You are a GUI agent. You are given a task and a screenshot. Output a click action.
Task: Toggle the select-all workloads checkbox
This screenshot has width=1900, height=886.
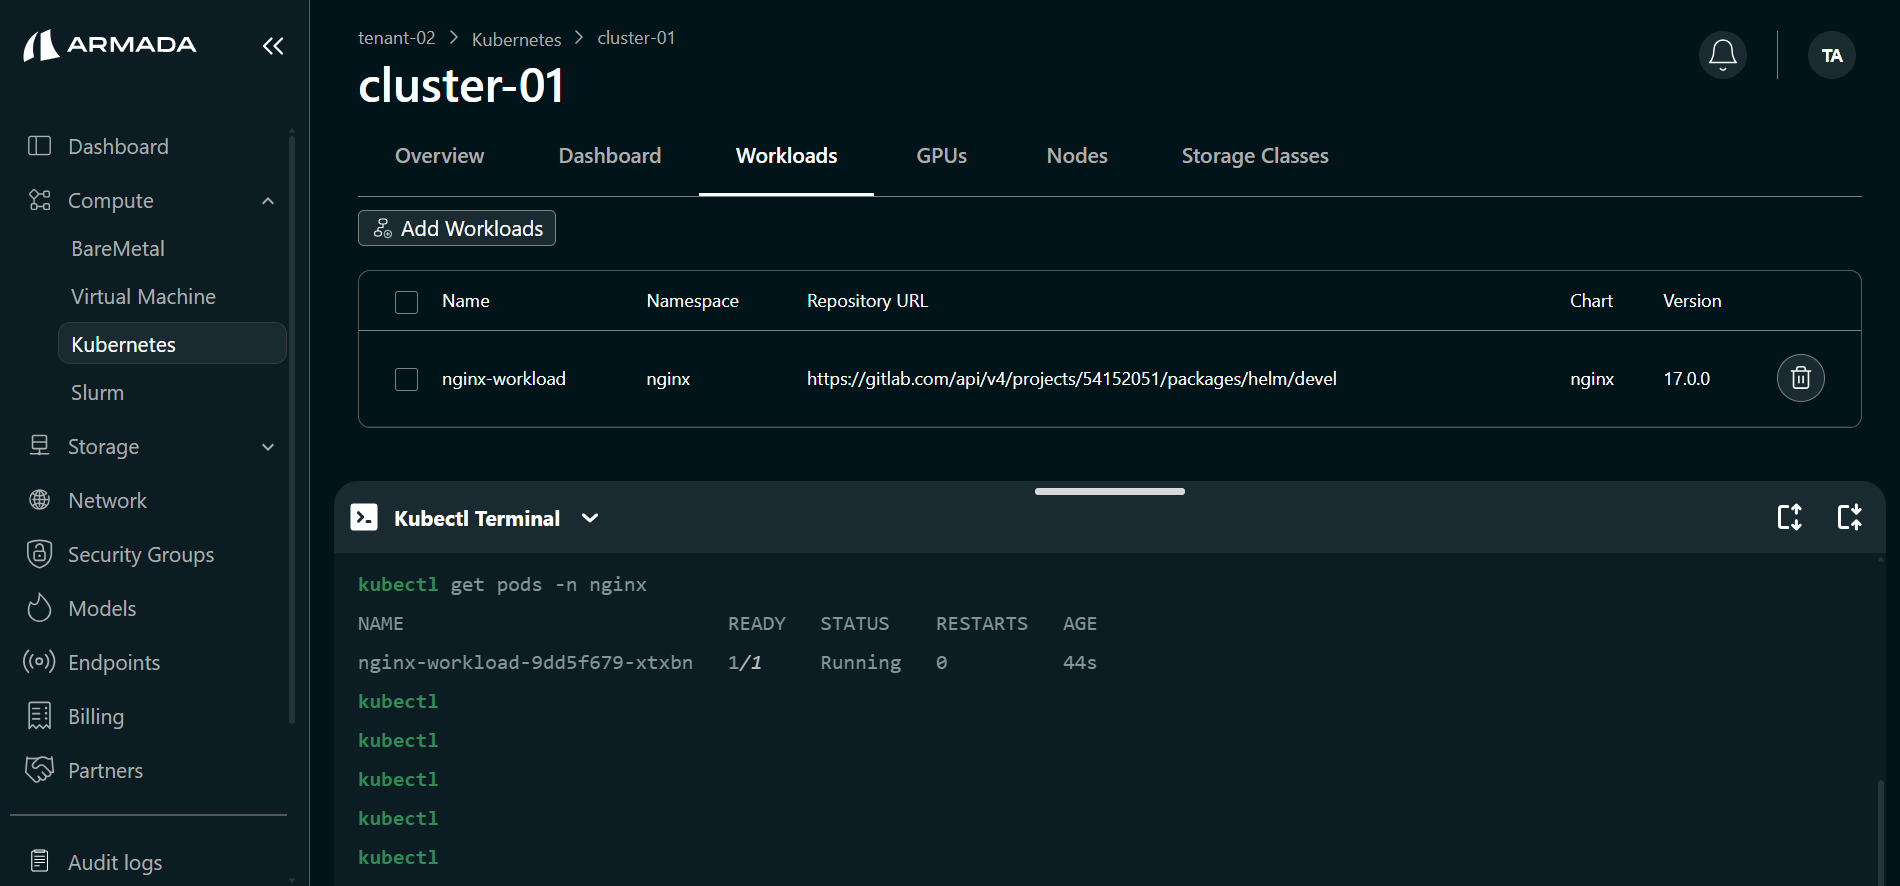click(406, 302)
